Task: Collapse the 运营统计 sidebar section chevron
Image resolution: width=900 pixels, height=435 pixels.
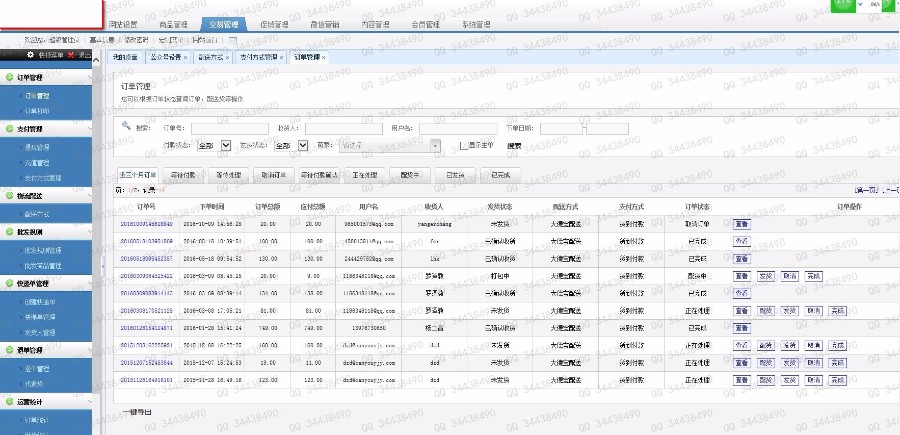Action: click(x=89, y=402)
